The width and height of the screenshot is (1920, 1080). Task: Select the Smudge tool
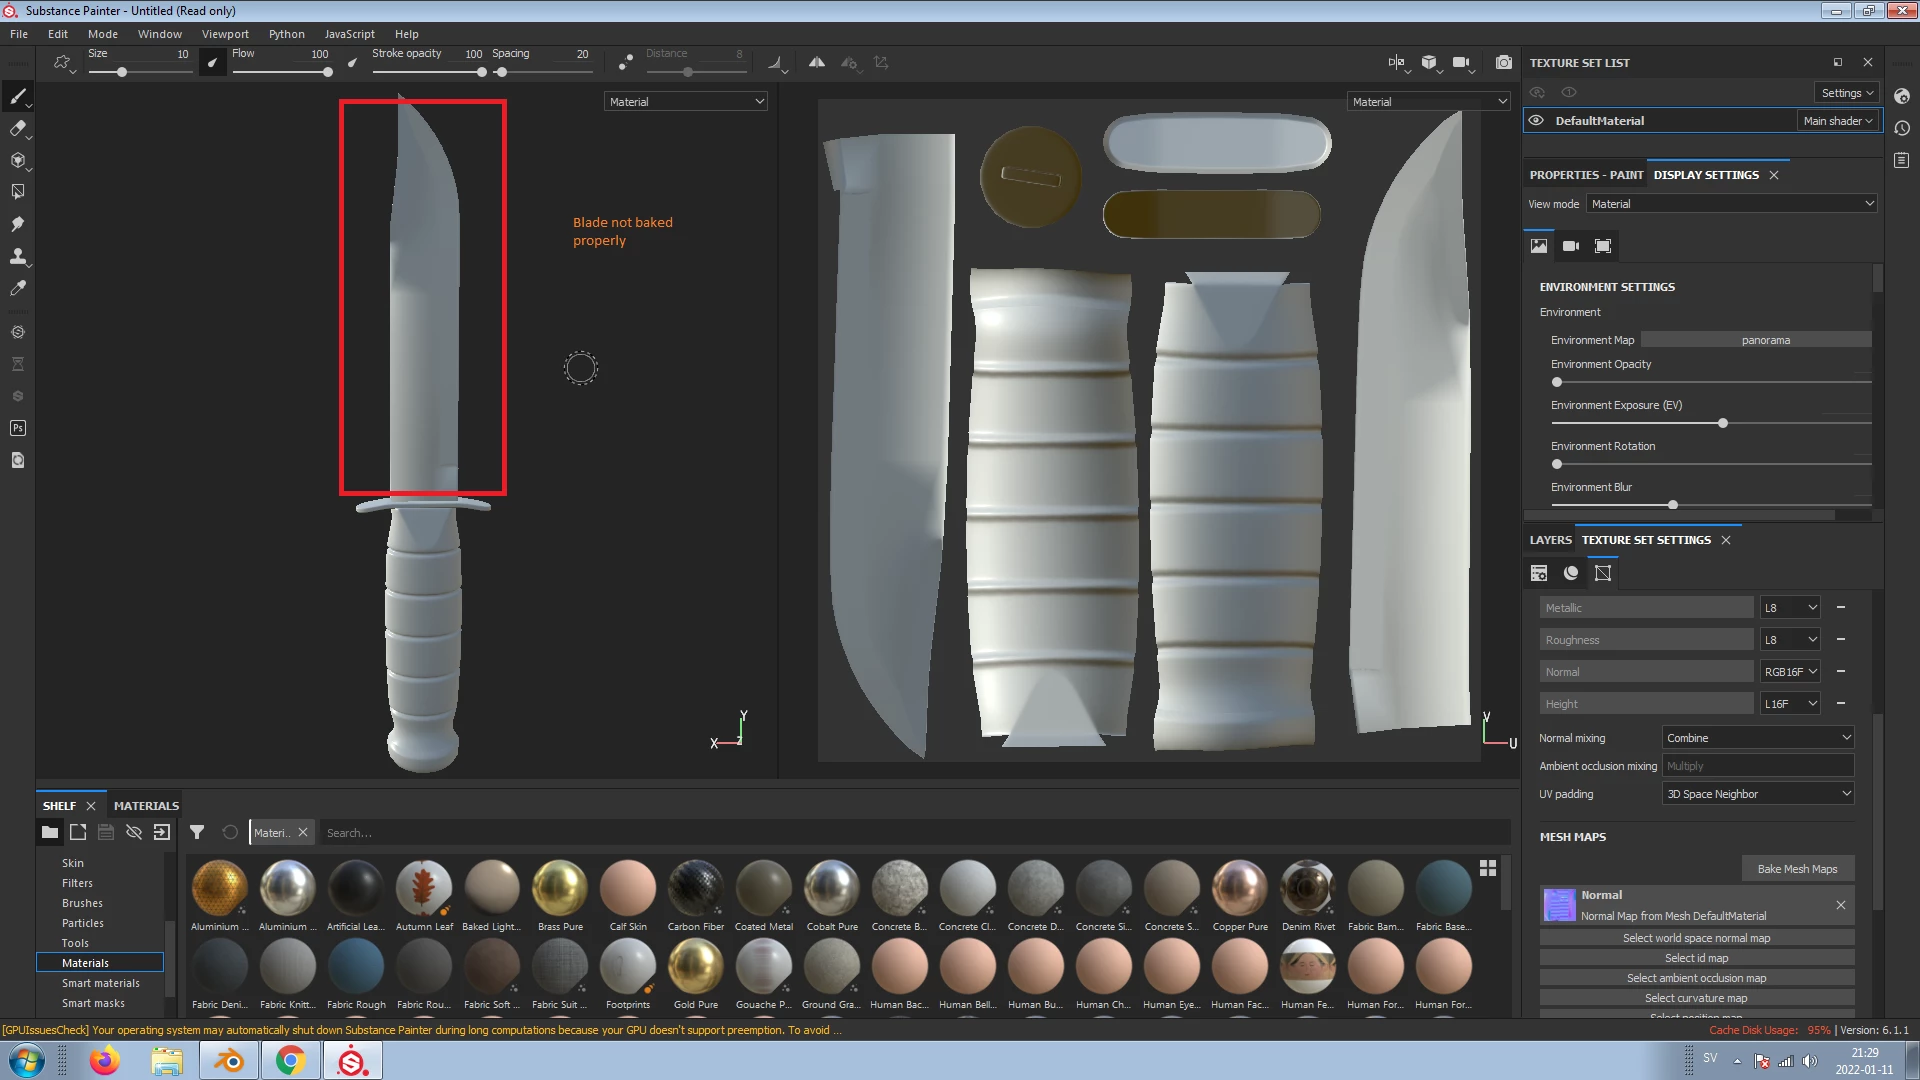[17, 224]
